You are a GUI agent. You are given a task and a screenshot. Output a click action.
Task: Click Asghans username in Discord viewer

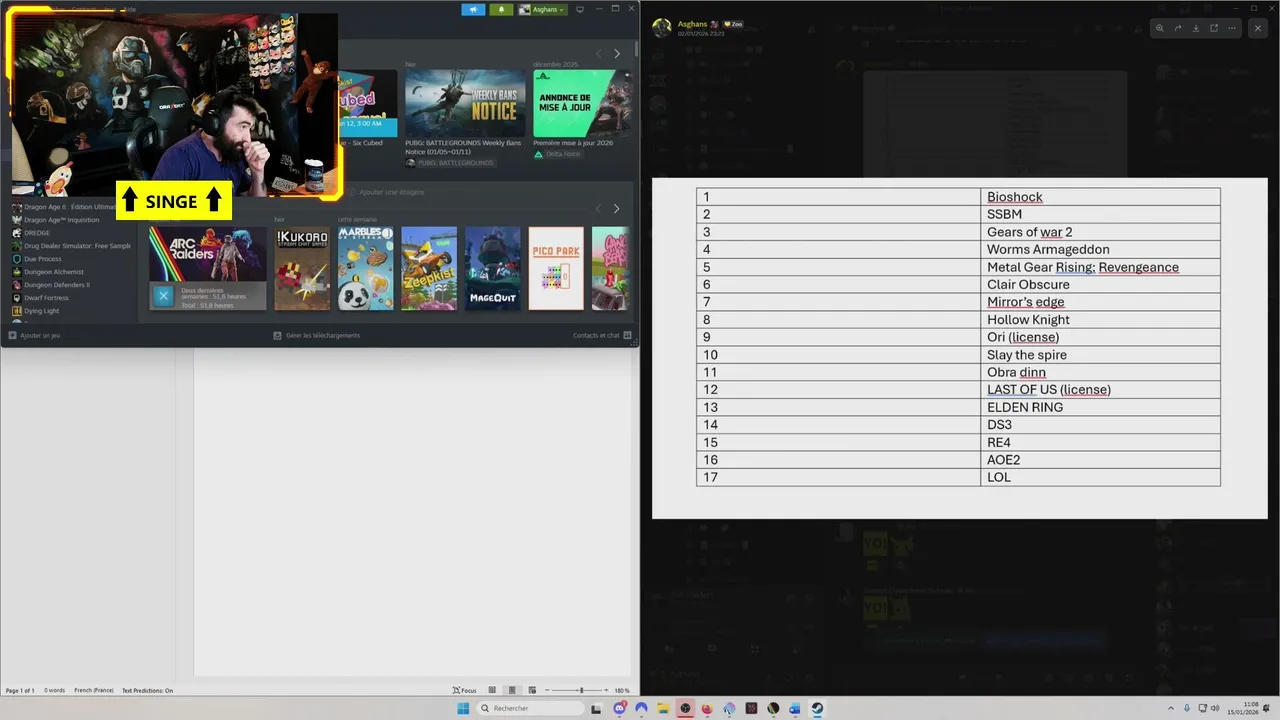point(692,23)
